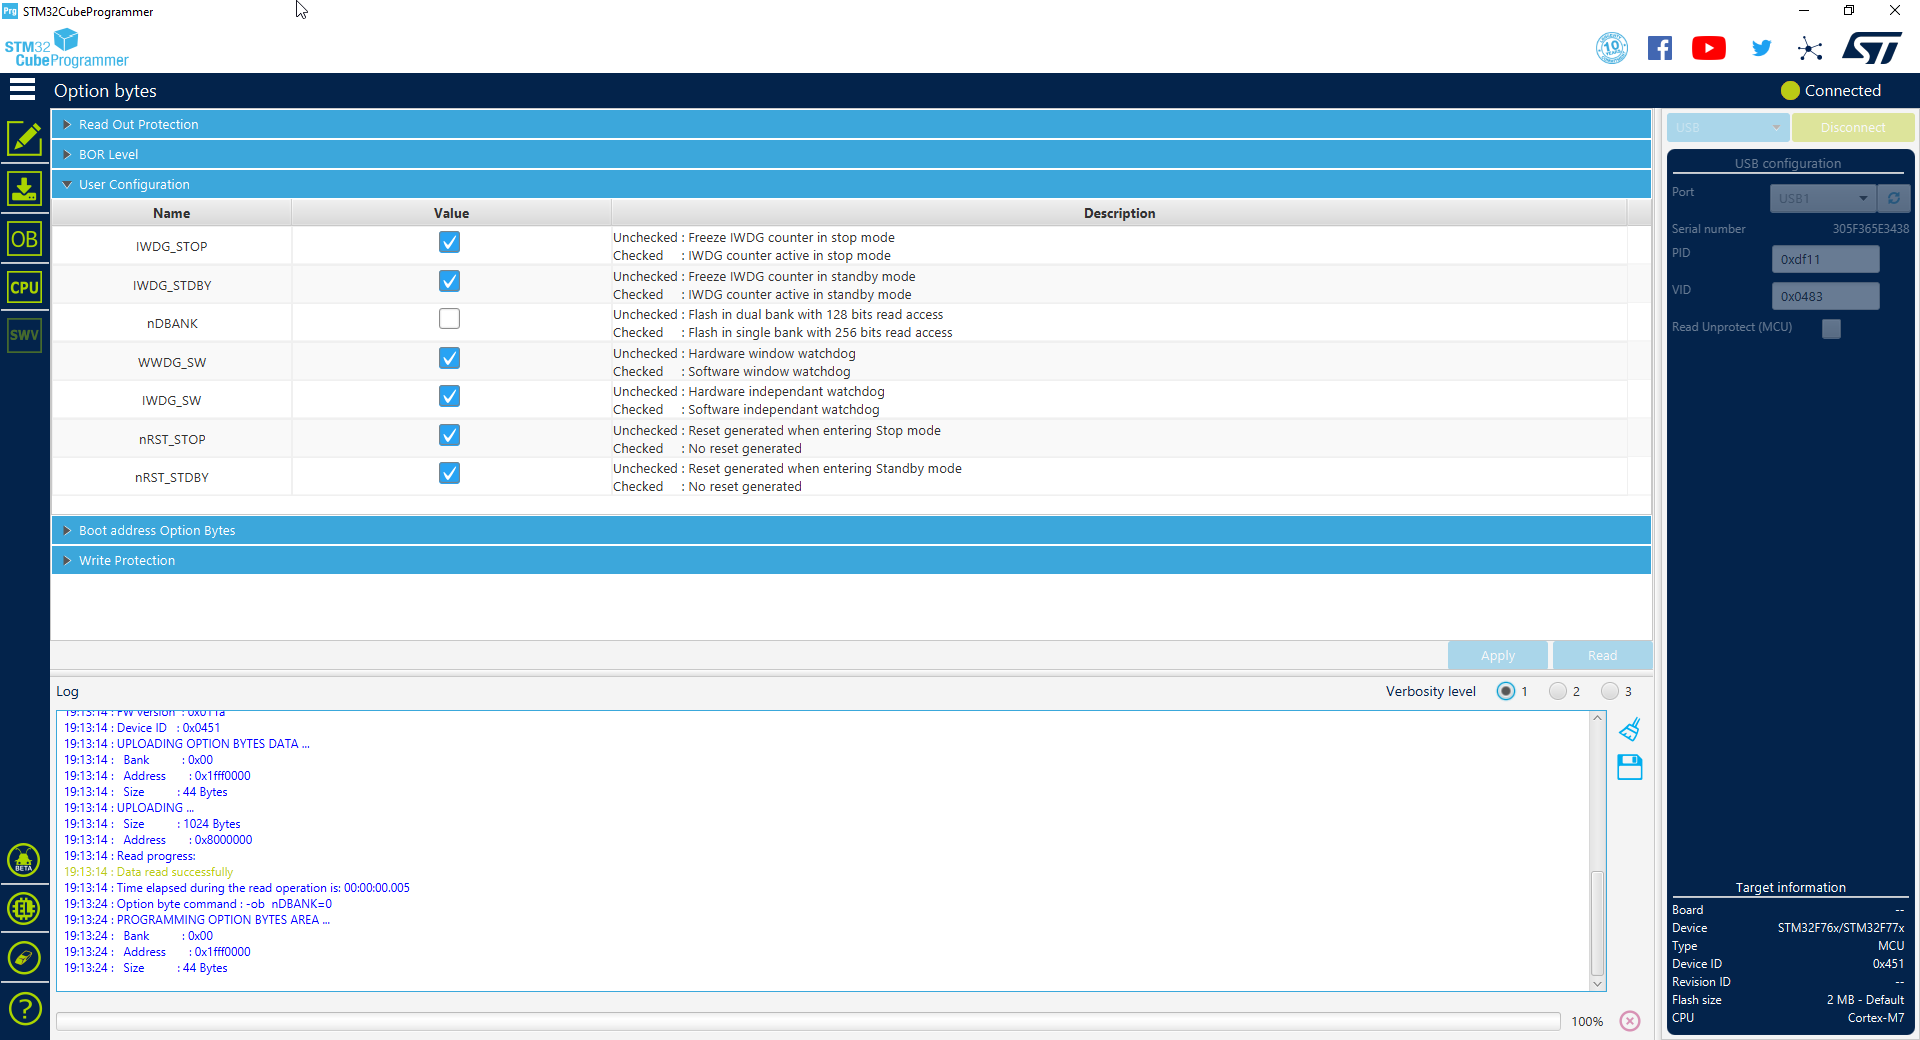Cancel the operation beside progress bar
This screenshot has height=1040, width=1920.
tap(1630, 1021)
